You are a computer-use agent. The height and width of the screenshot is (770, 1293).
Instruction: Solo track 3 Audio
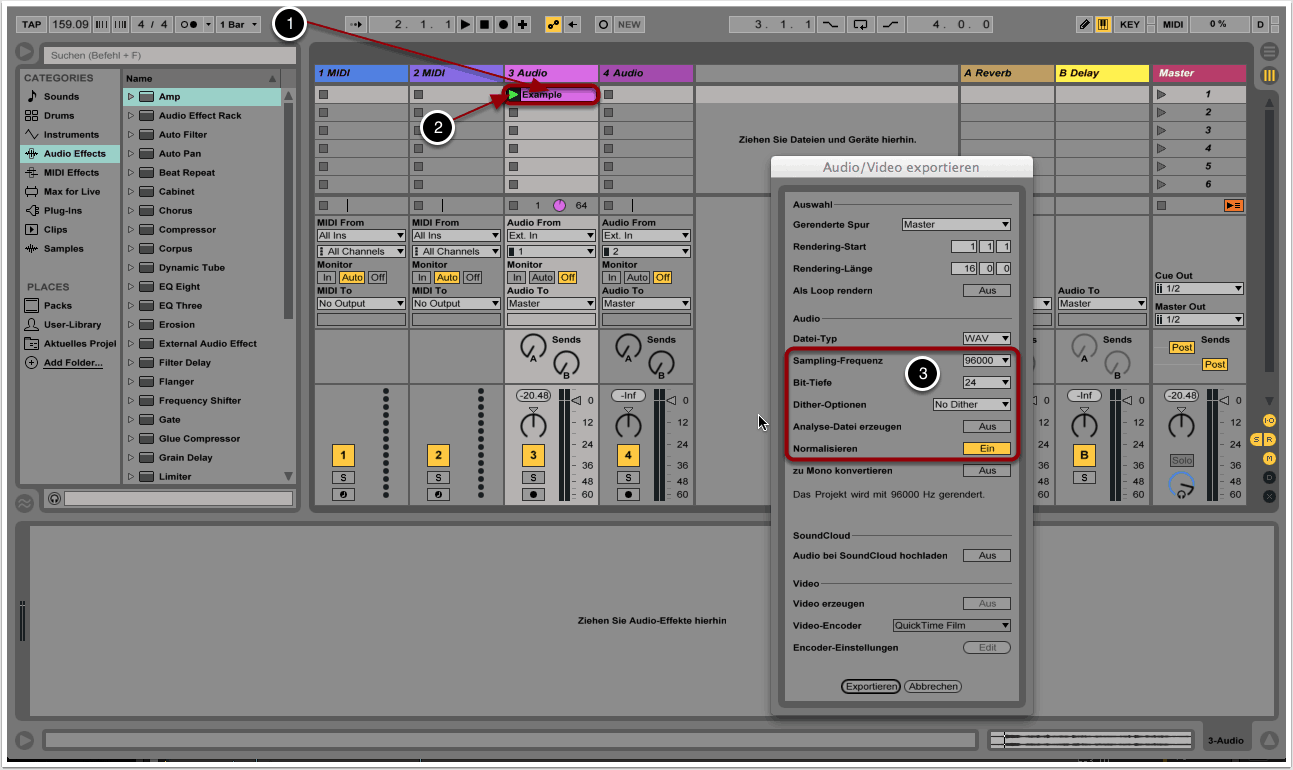pyautogui.click(x=533, y=478)
